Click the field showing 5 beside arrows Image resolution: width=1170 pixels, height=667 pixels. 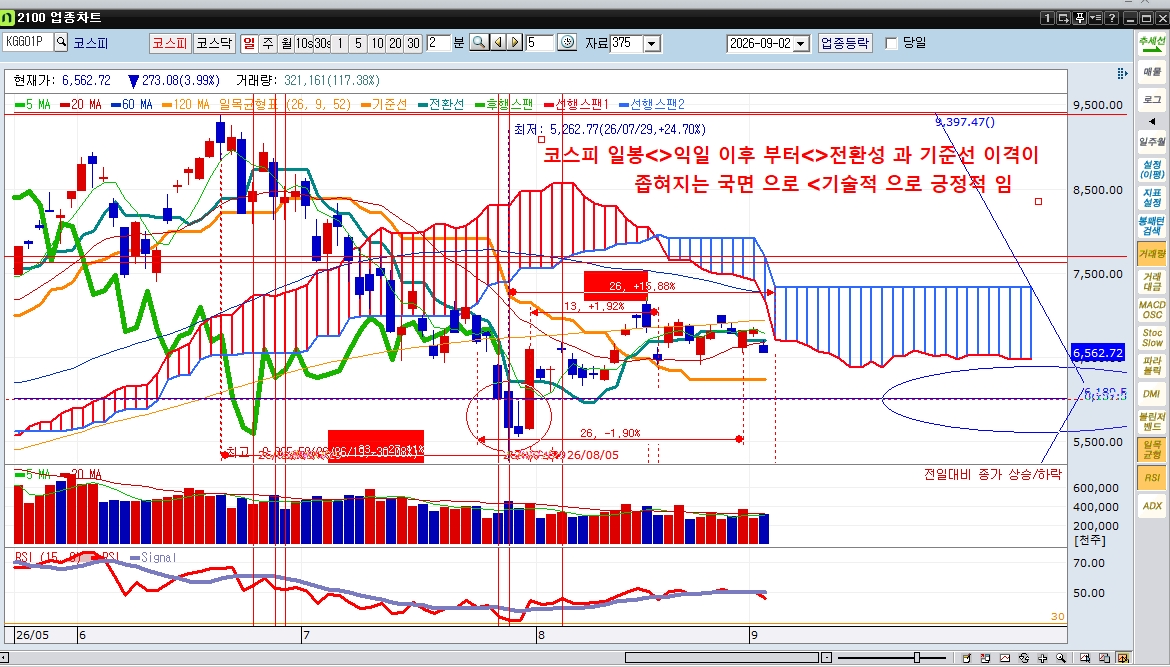pyautogui.click(x=539, y=43)
